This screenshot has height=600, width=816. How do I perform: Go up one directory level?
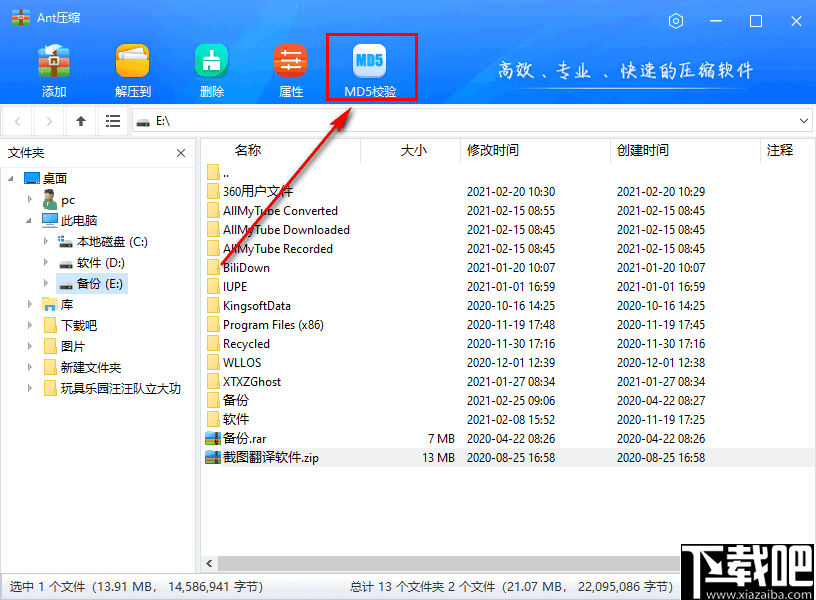(81, 121)
